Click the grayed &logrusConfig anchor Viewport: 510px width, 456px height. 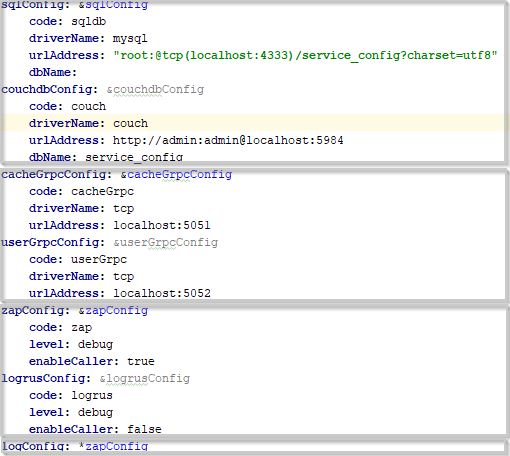[145, 379]
